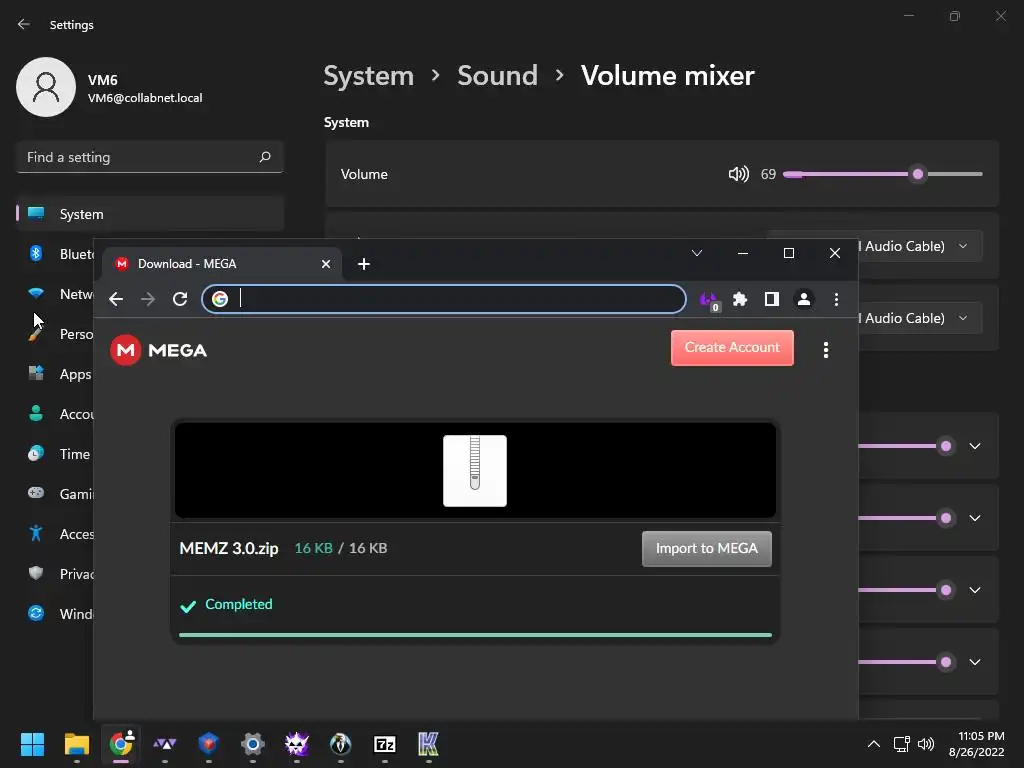Open the Chrome profile avatar
1024x768 pixels.
tap(804, 299)
